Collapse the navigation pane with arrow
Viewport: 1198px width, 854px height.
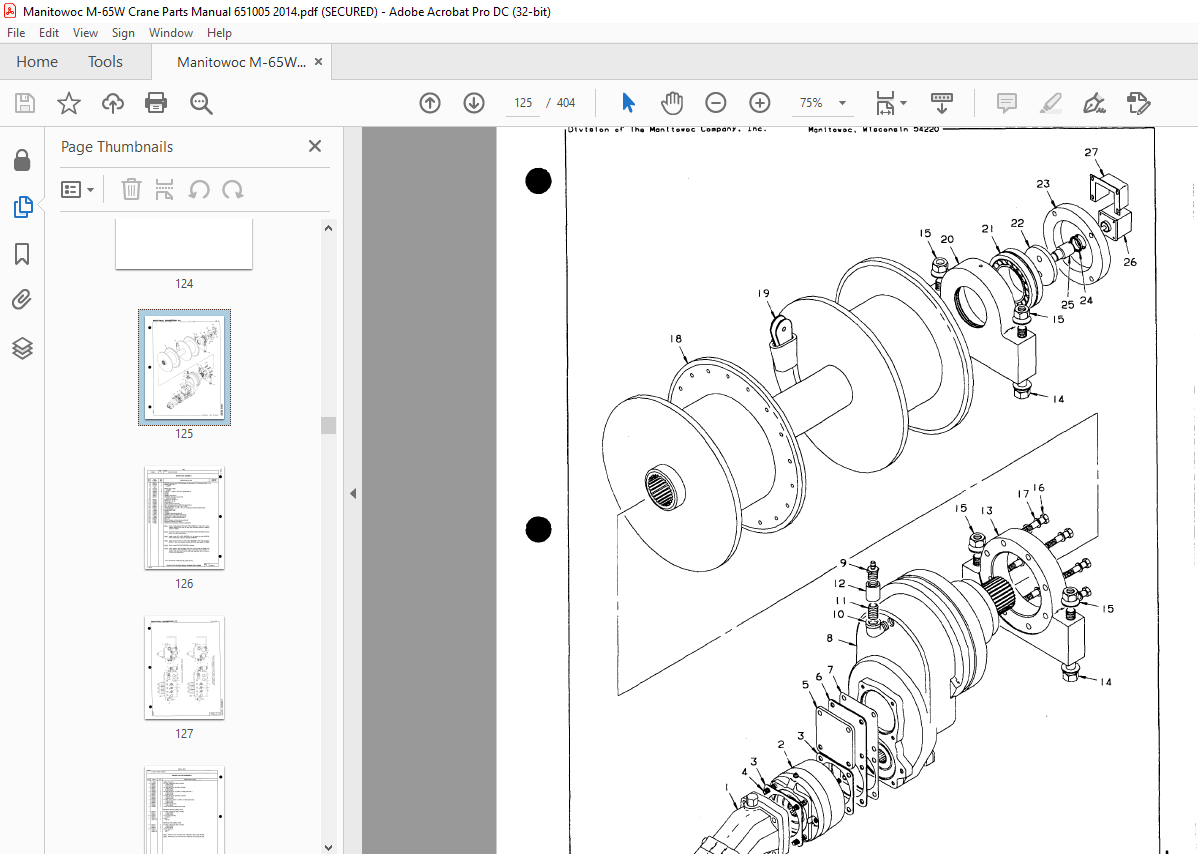(x=353, y=493)
